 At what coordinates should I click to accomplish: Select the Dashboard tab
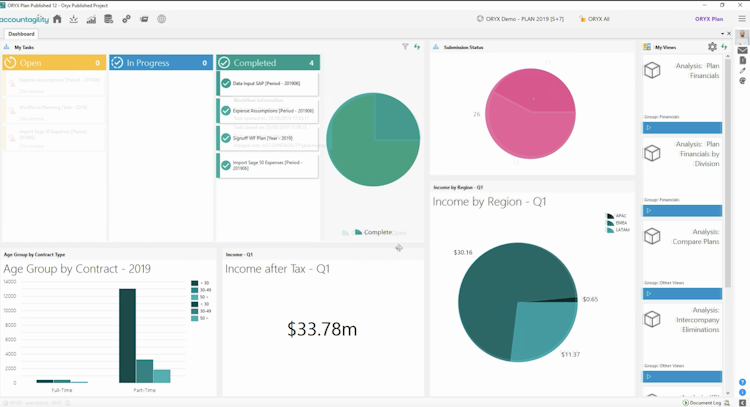click(21, 34)
